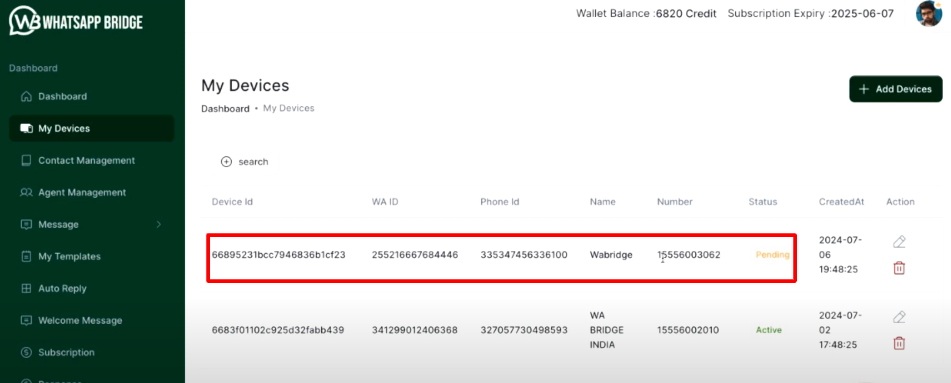This screenshot has width=951, height=383.
Task: Click the Wabridge device name
Action: pyautogui.click(x=611, y=255)
